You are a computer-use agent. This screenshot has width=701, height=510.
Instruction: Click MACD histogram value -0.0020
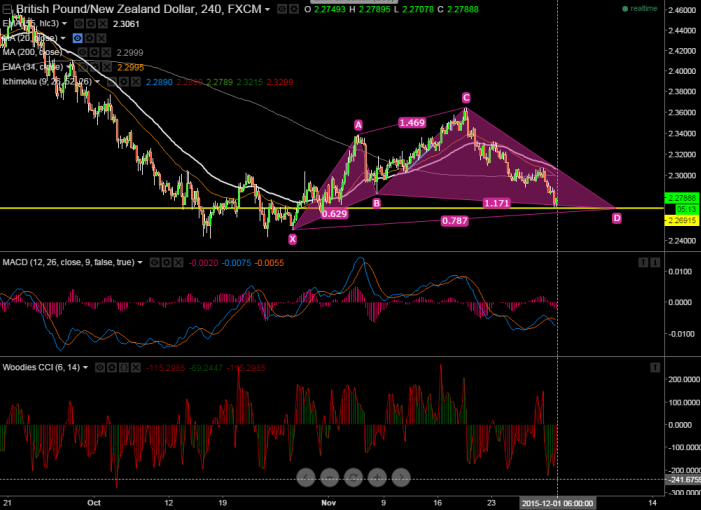(203, 263)
